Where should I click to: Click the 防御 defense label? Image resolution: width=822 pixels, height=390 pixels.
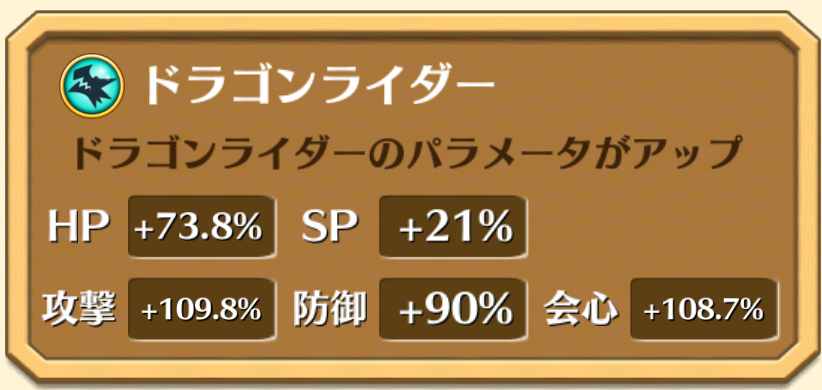[x=330, y=310]
